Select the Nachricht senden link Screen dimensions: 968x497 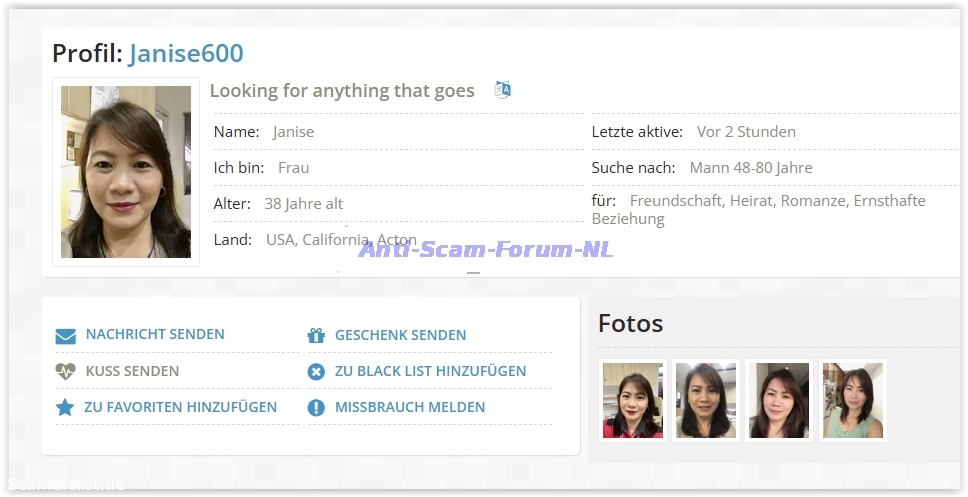click(155, 335)
